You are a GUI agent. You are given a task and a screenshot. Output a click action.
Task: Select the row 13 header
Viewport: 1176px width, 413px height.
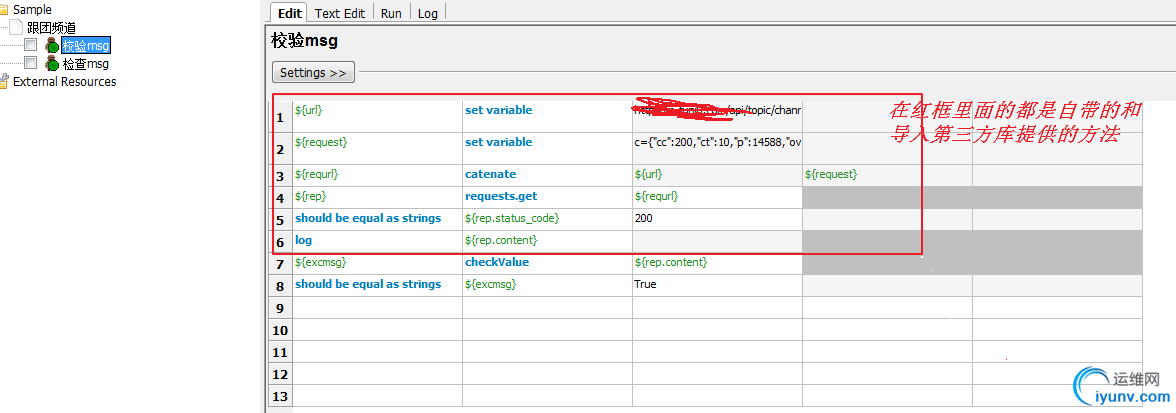[x=280, y=396]
